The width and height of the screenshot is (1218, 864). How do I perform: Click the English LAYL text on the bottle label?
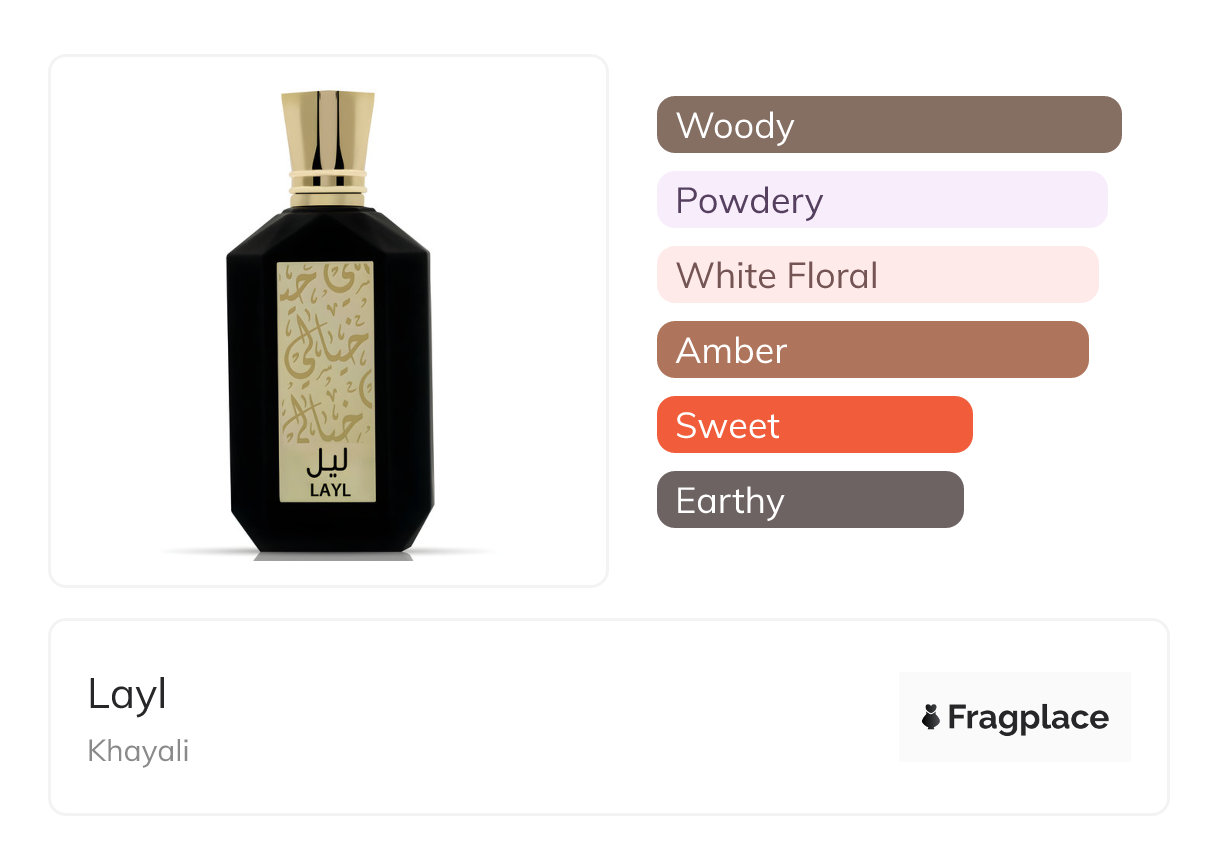329,490
